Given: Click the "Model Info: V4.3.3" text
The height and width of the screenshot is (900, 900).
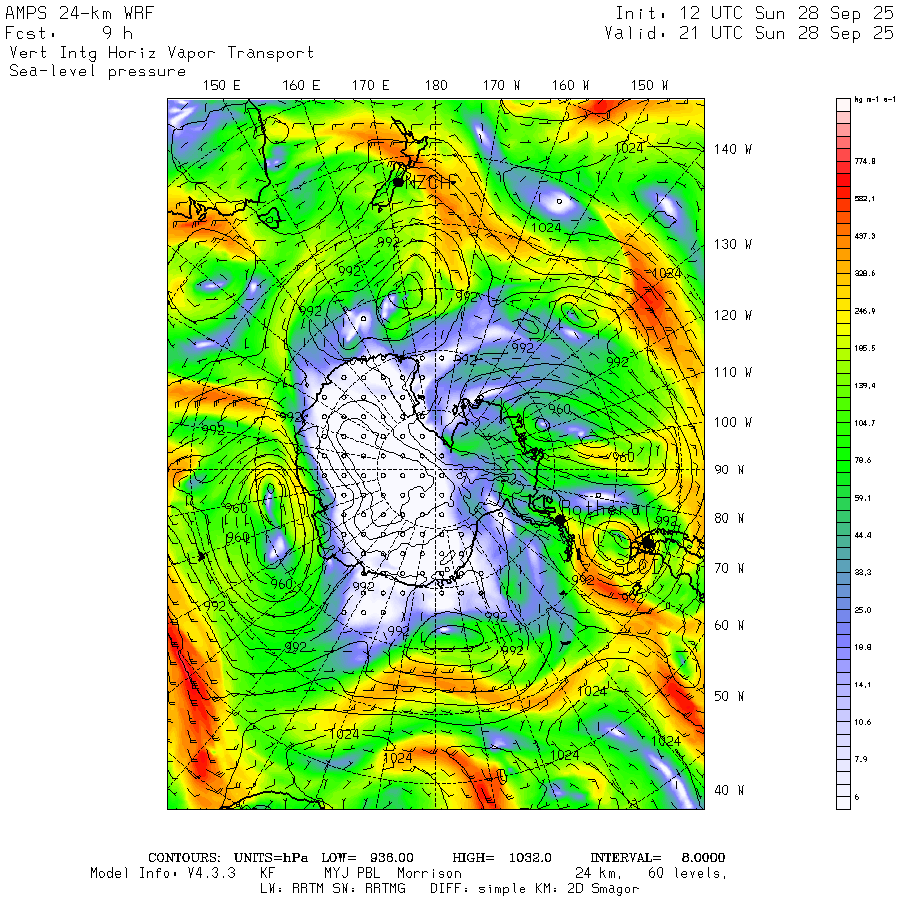Looking at the screenshot, I should pyautogui.click(x=163, y=873).
